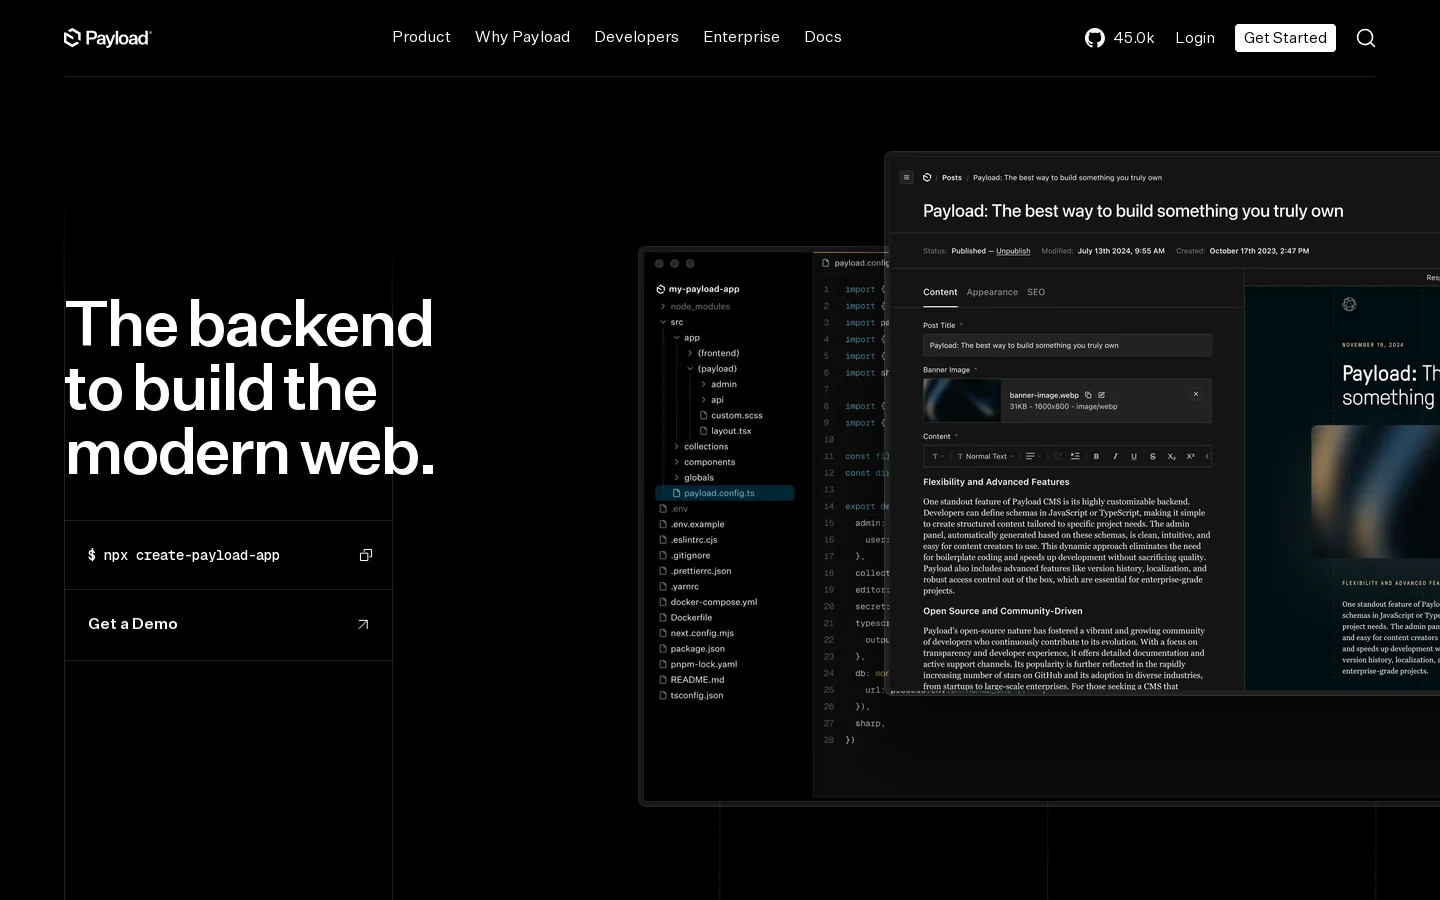Open the Developers menu
The width and height of the screenshot is (1440, 900).
636,37
